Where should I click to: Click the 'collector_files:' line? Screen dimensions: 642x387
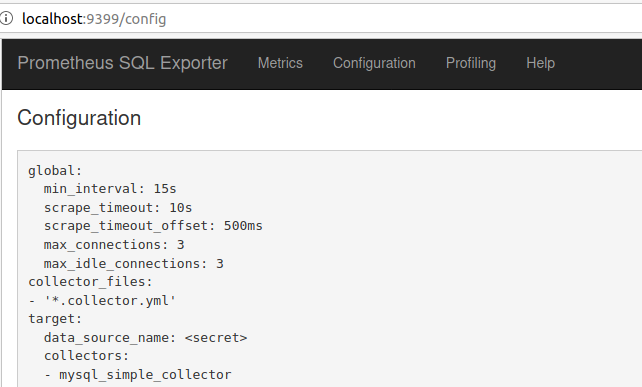[90, 282]
